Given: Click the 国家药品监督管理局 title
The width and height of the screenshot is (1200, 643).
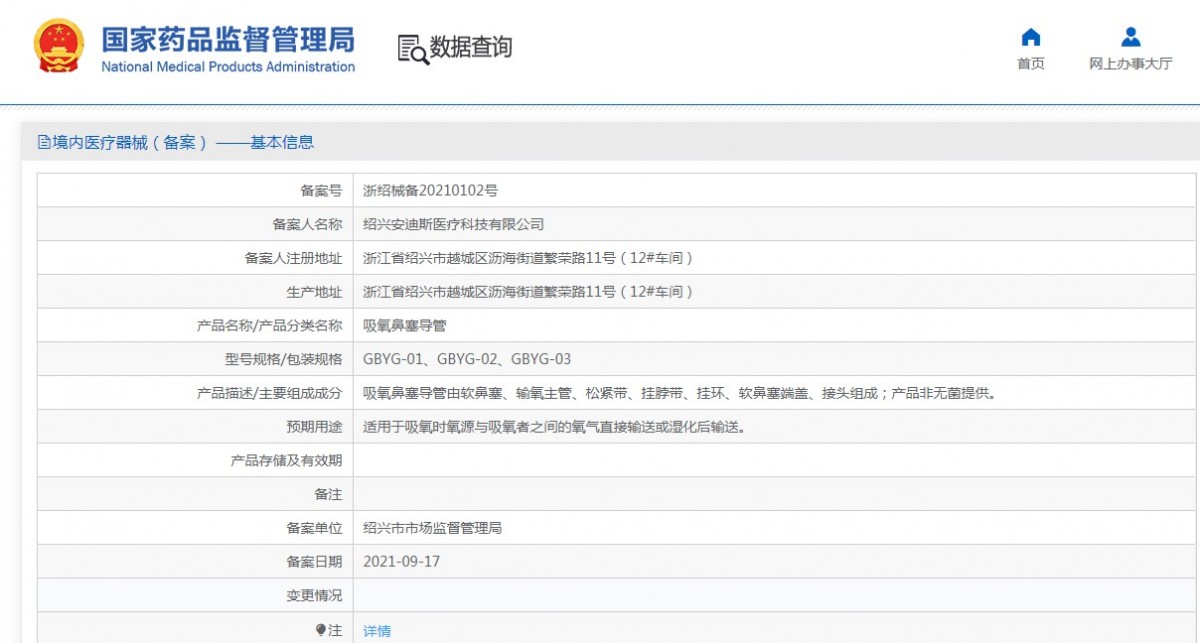Looking at the screenshot, I should point(228,39).
